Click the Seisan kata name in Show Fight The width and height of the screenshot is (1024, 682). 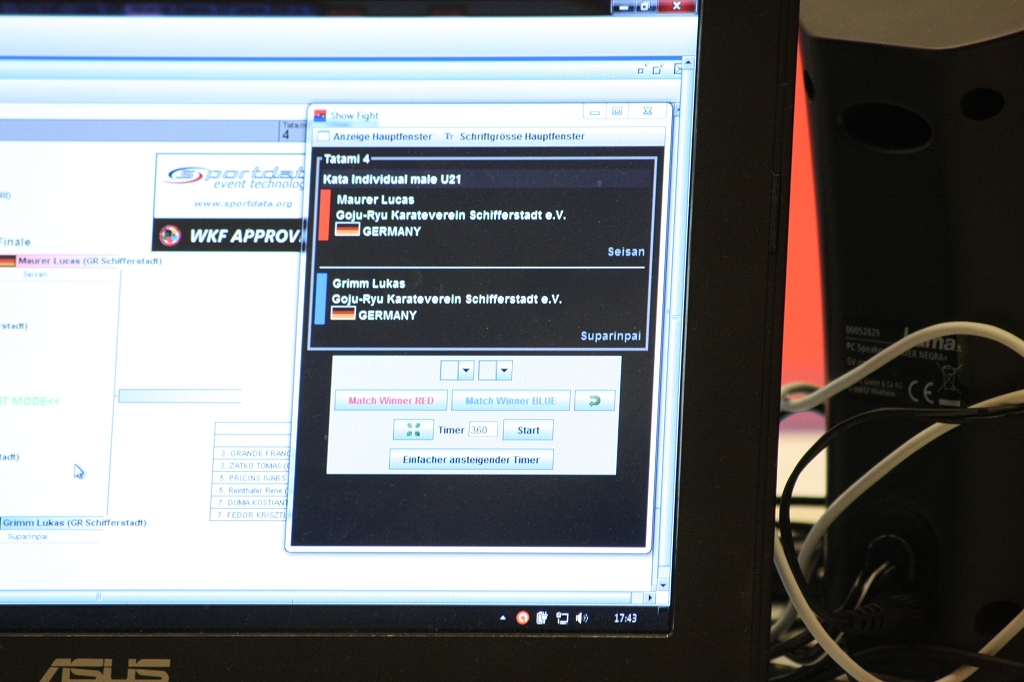[626, 252]
